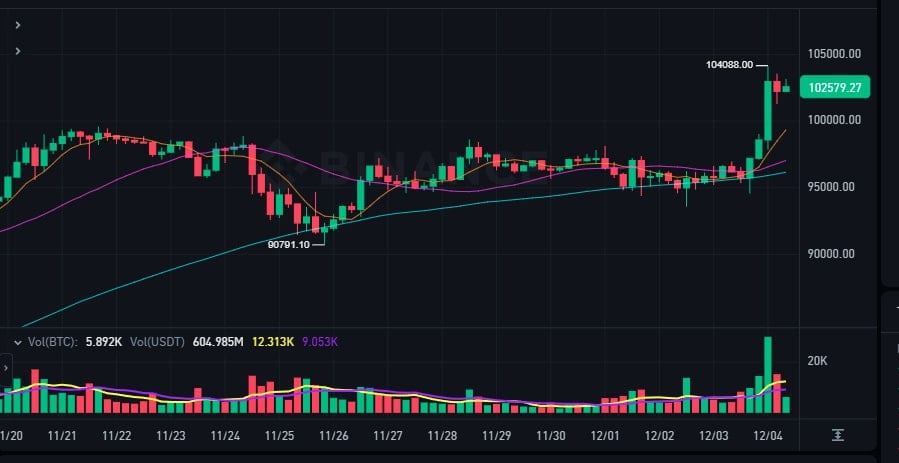
Task: Expand the first chevron above the candlesticks
Action: 18,25
